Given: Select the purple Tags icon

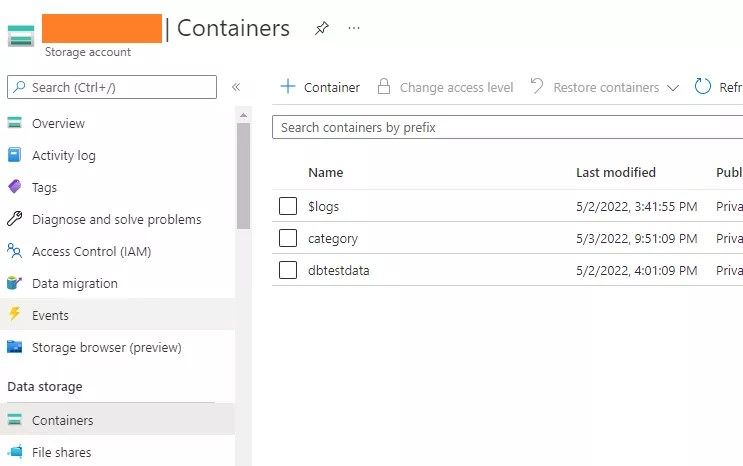Looking at the screenshot, I should click(x=14, y=187).
